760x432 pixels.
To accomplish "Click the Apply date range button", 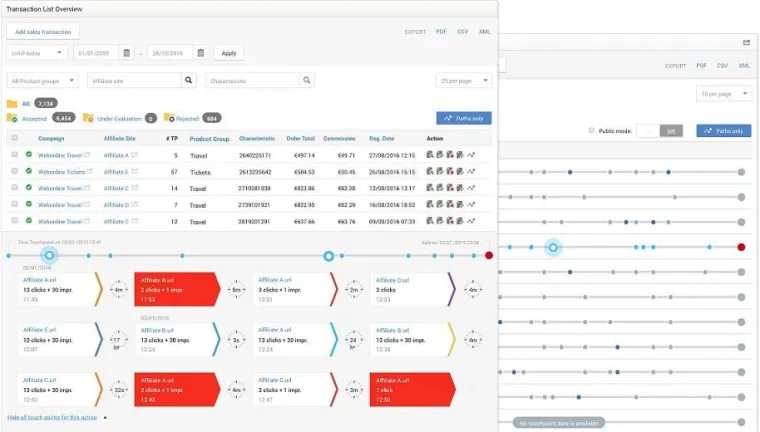I will click(x=229, y=53).
